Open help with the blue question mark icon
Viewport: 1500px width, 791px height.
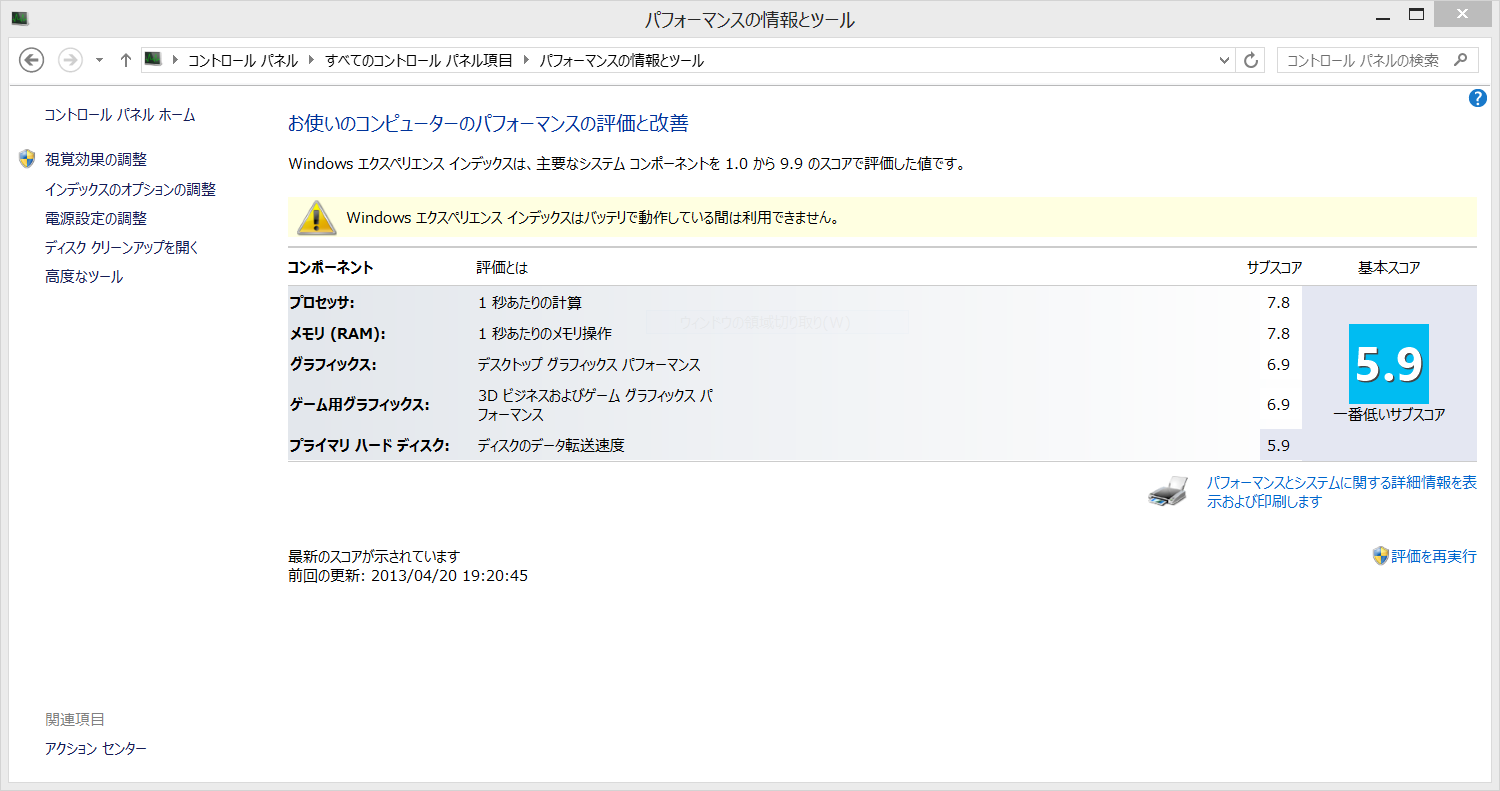click(x=1478, y=98)
